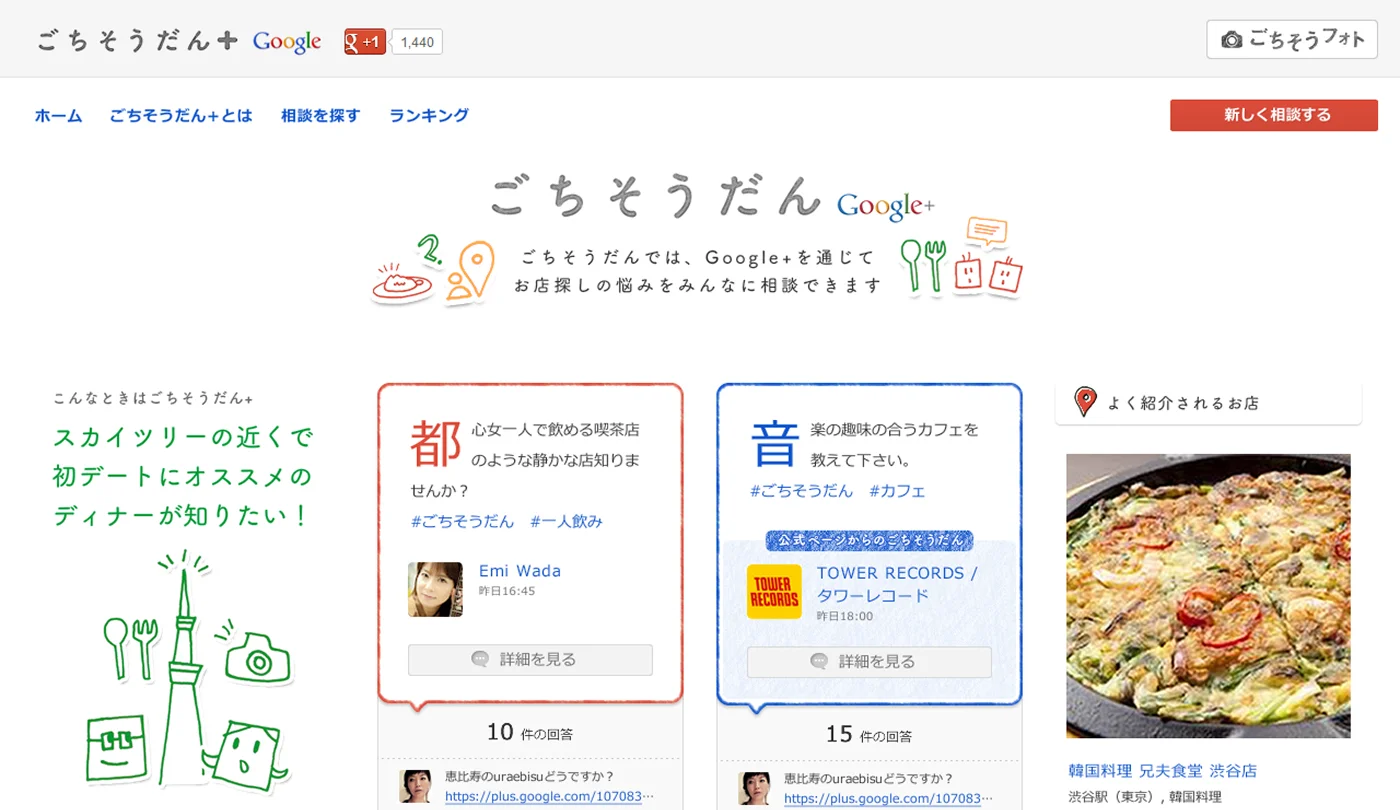Click the Google logo in header
This screenshot has height=810, width=1400.
(287, 42)
